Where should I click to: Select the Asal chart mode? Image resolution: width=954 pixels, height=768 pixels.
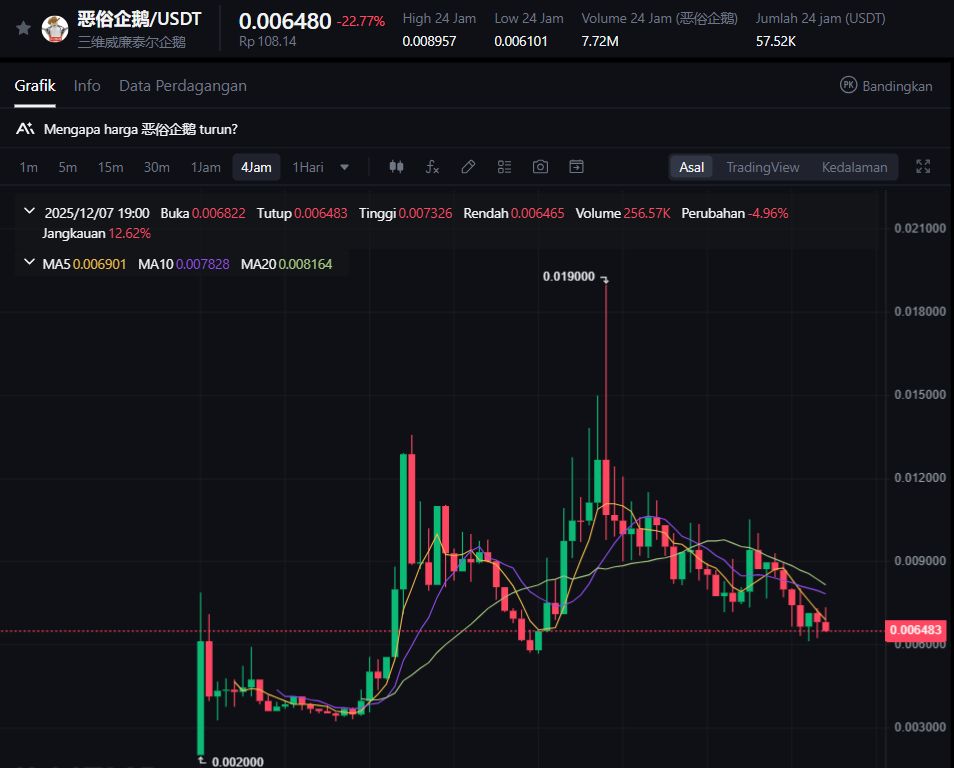pos(691,167)
